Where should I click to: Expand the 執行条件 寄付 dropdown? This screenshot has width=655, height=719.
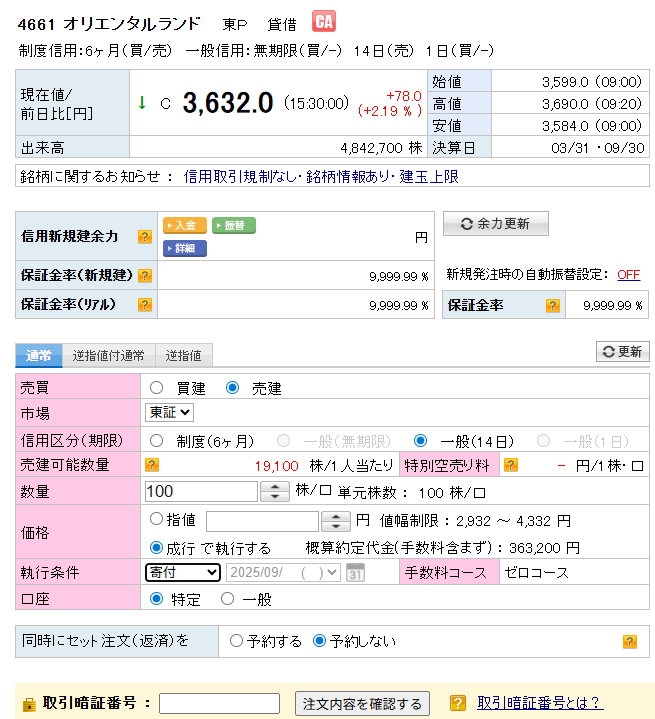pyautogui.click(x=183, y=572)
